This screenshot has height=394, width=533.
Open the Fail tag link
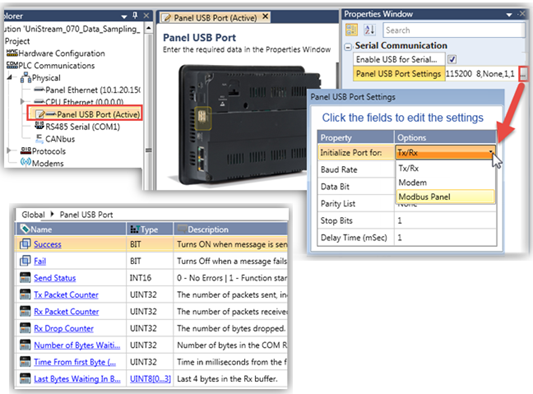point(40,261)
